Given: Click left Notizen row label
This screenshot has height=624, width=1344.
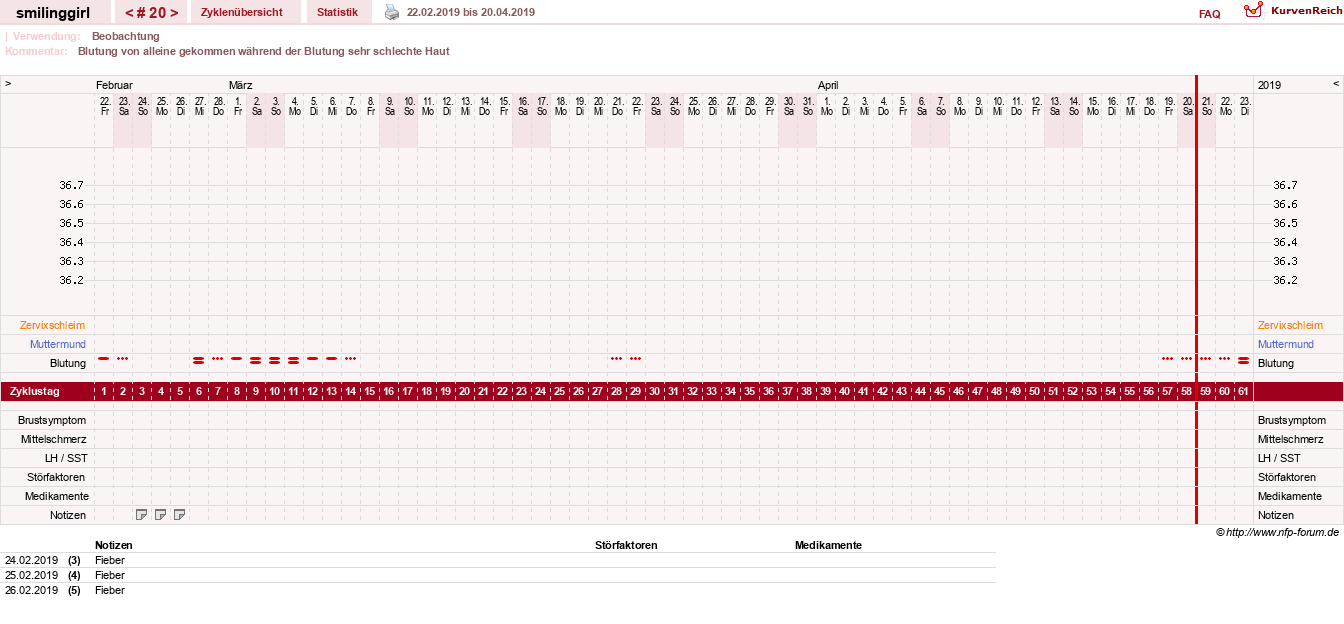Looking at the screenshot, I should point(68,515).
